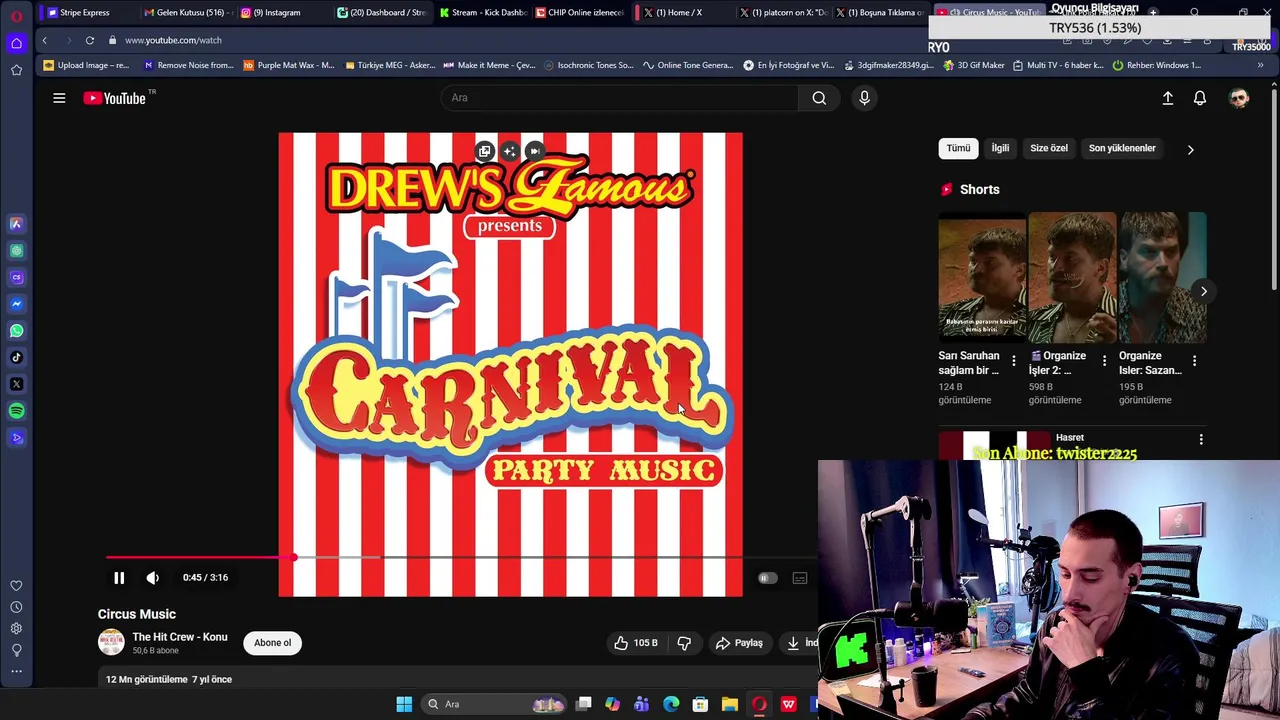Viewport: 1280px width, 720px height.
Task: Open Spotify in Opera sidebar
Action: (16, 411)
